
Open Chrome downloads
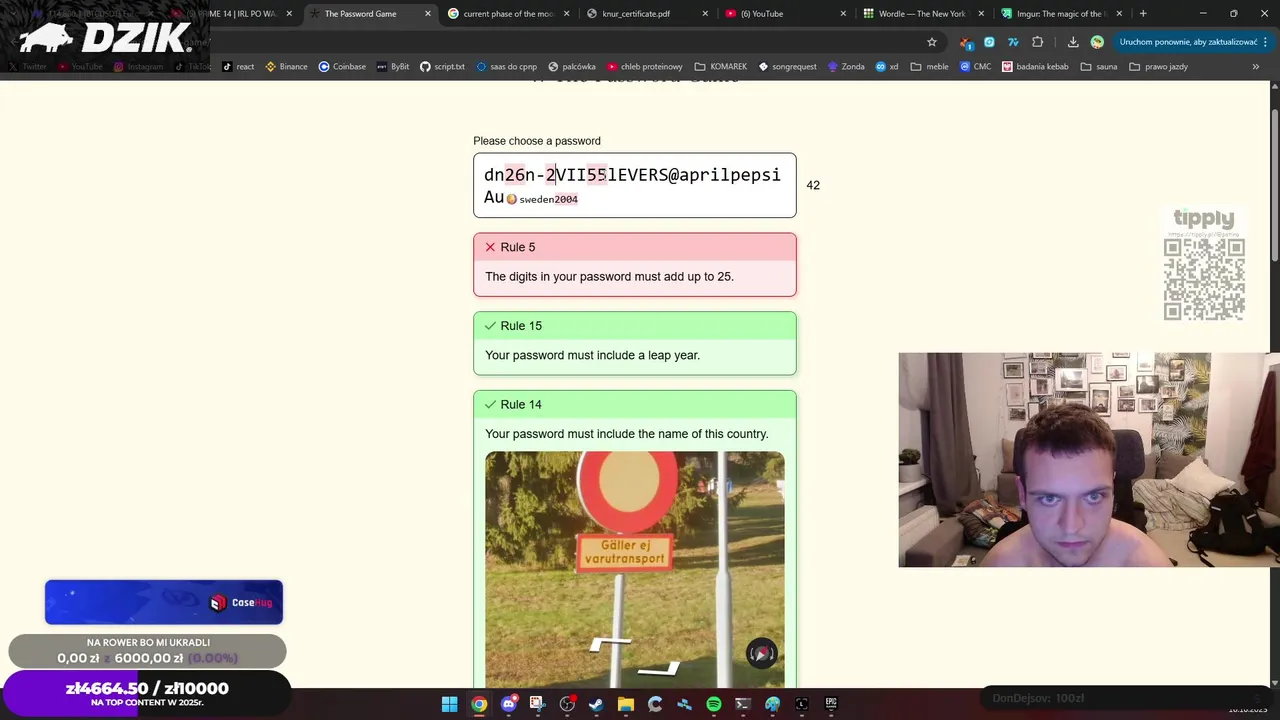(x=1073, y=42)
